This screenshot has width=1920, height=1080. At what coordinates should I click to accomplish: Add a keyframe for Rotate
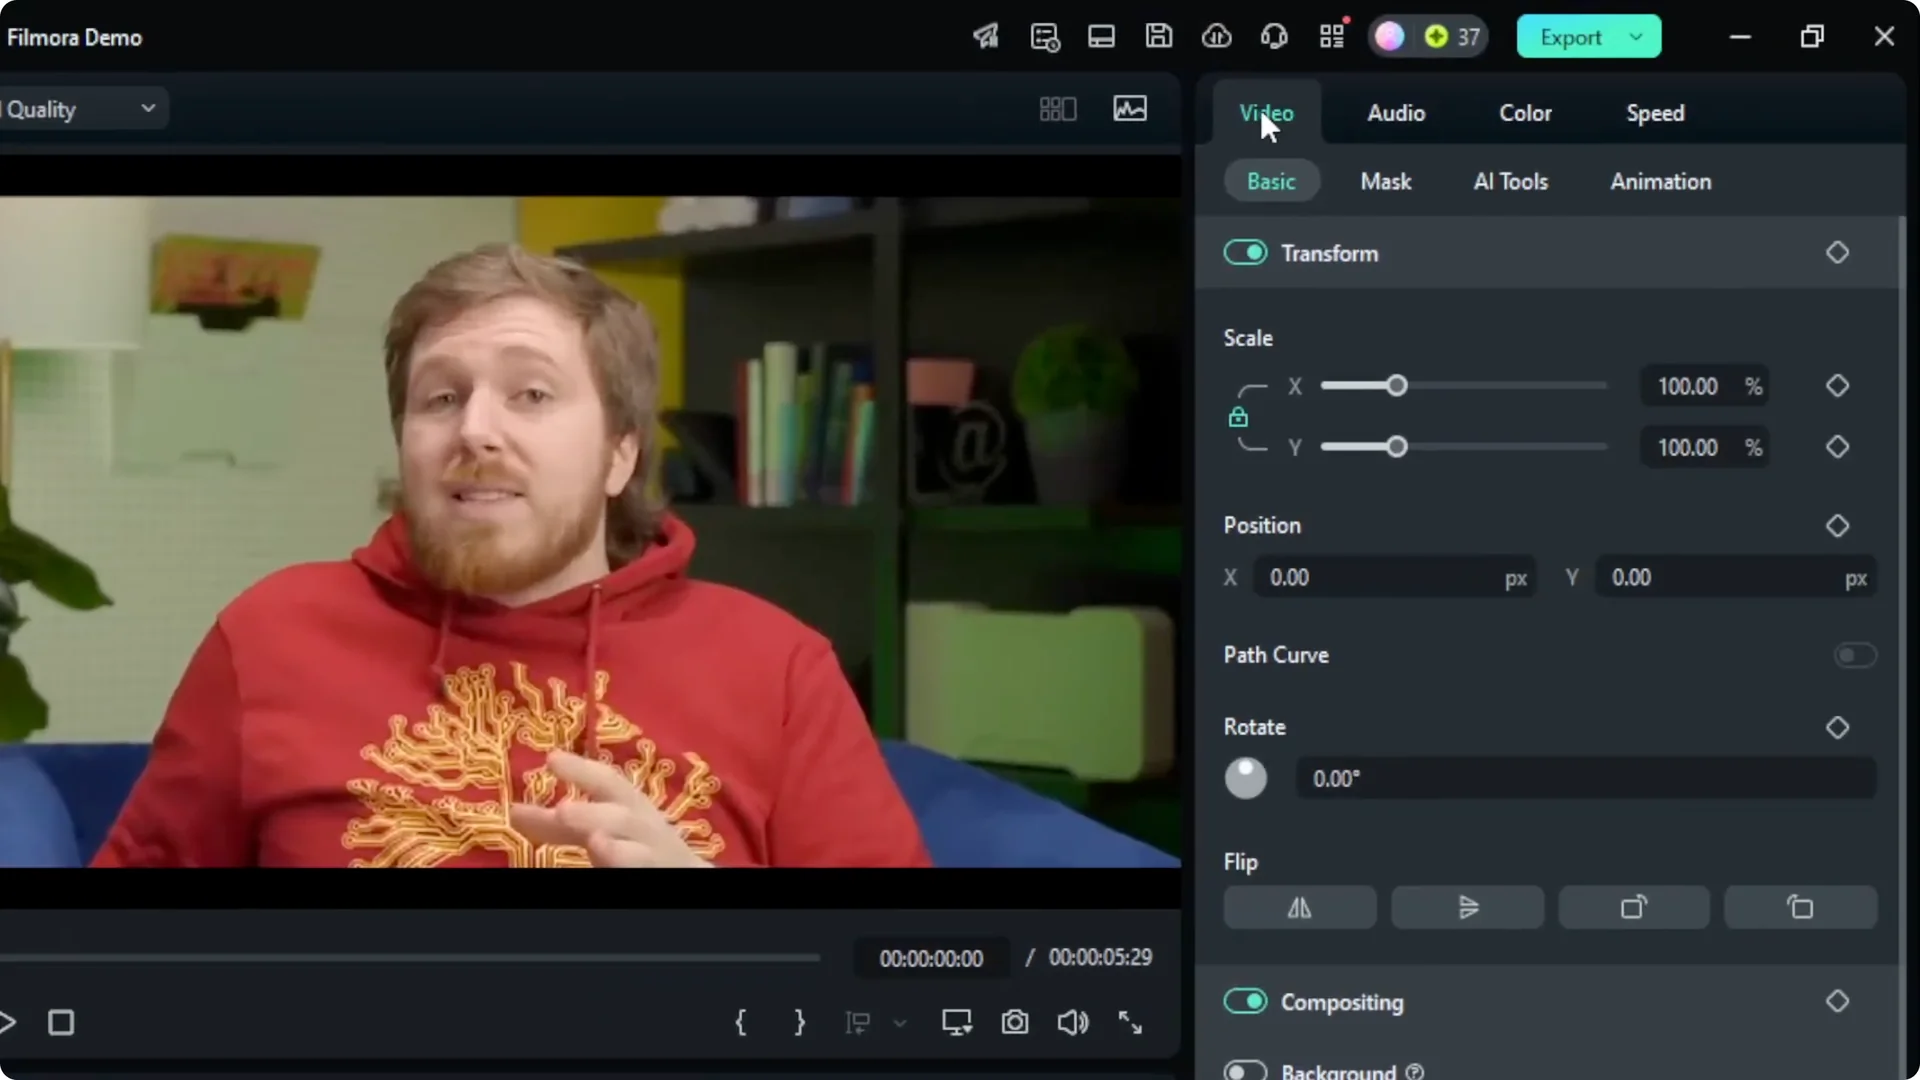[1838, 728]
